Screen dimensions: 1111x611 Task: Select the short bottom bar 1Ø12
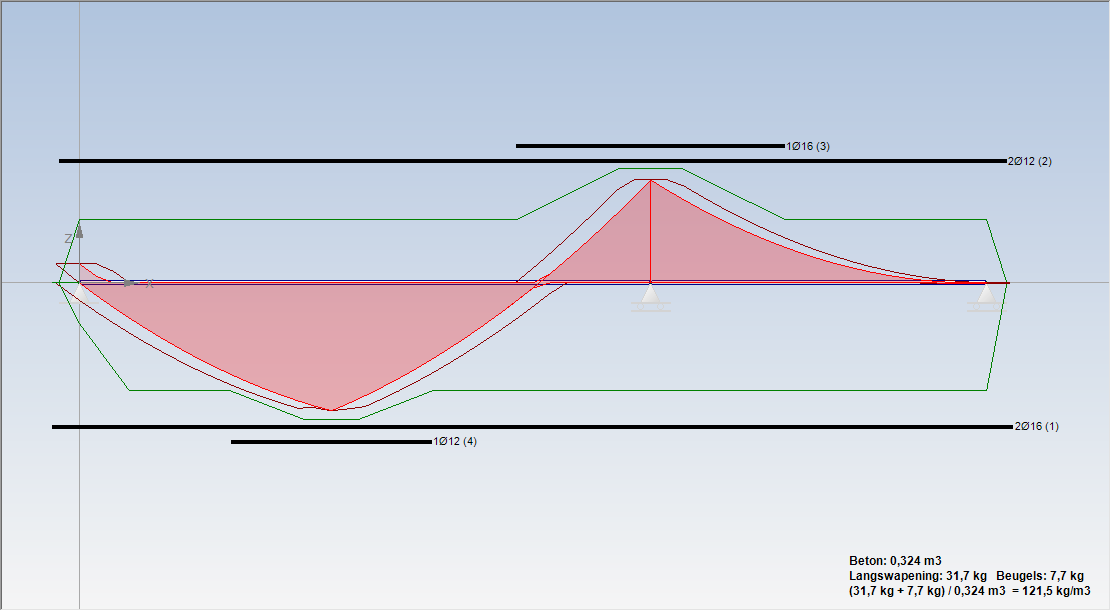(x=331, y=442)
